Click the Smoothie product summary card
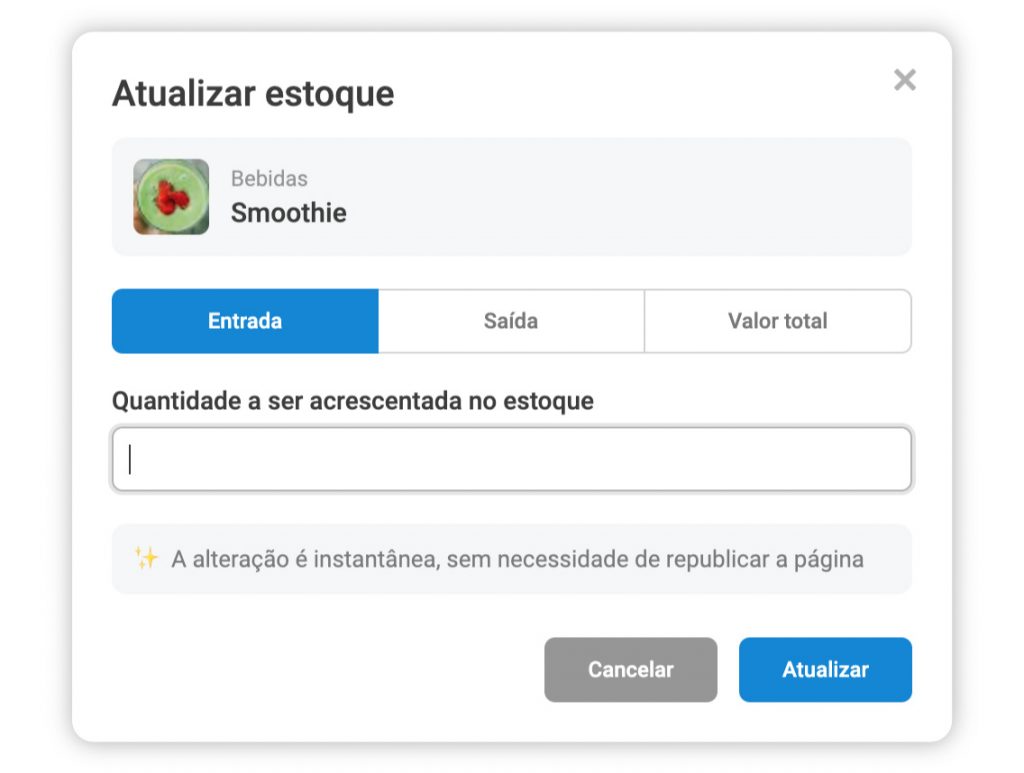1024x773 pixels. [511, 196]
